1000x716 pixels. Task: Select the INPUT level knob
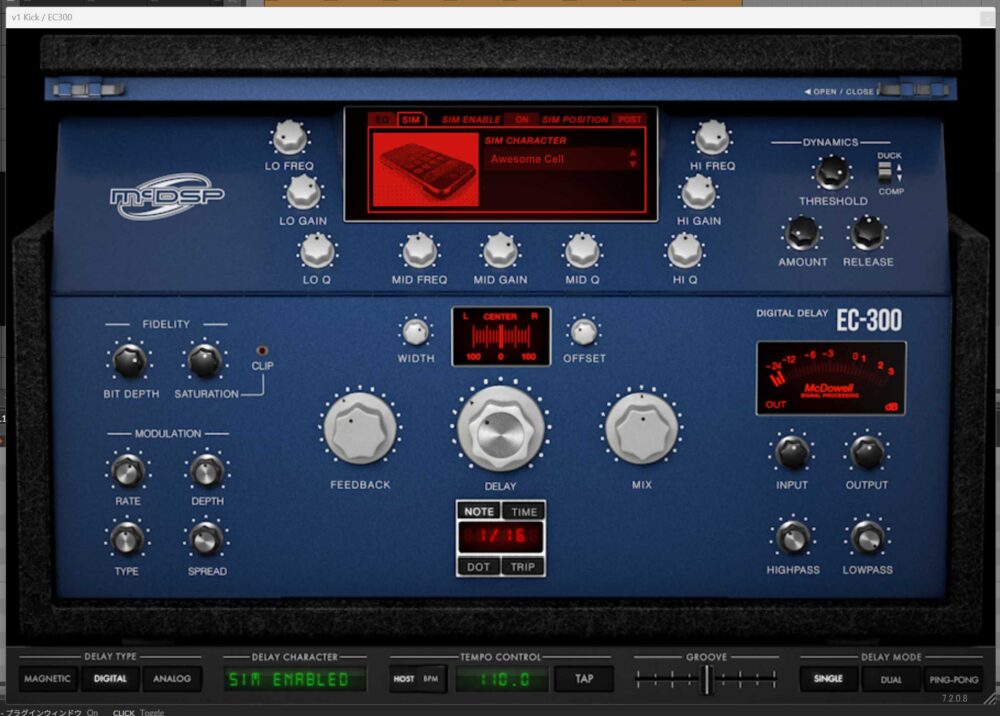[x=792, y=453]
